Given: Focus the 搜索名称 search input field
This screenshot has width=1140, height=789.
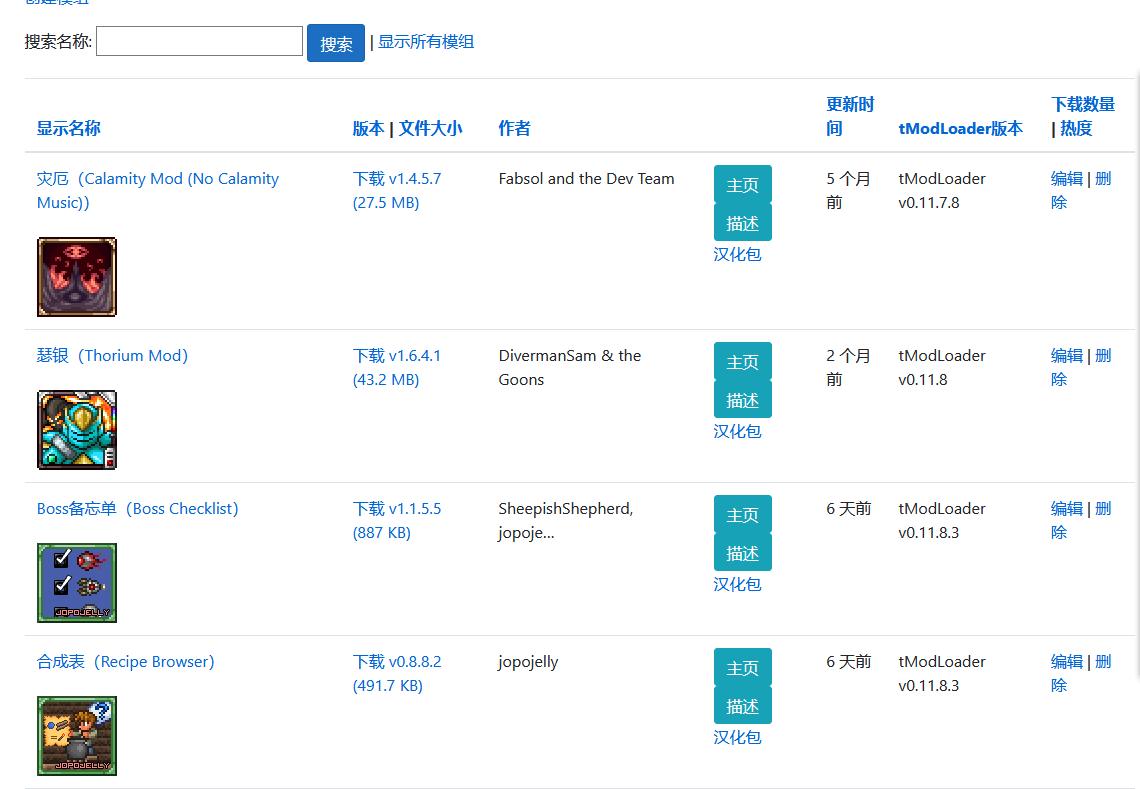Looking at the screenshot, I should point(199,42).
